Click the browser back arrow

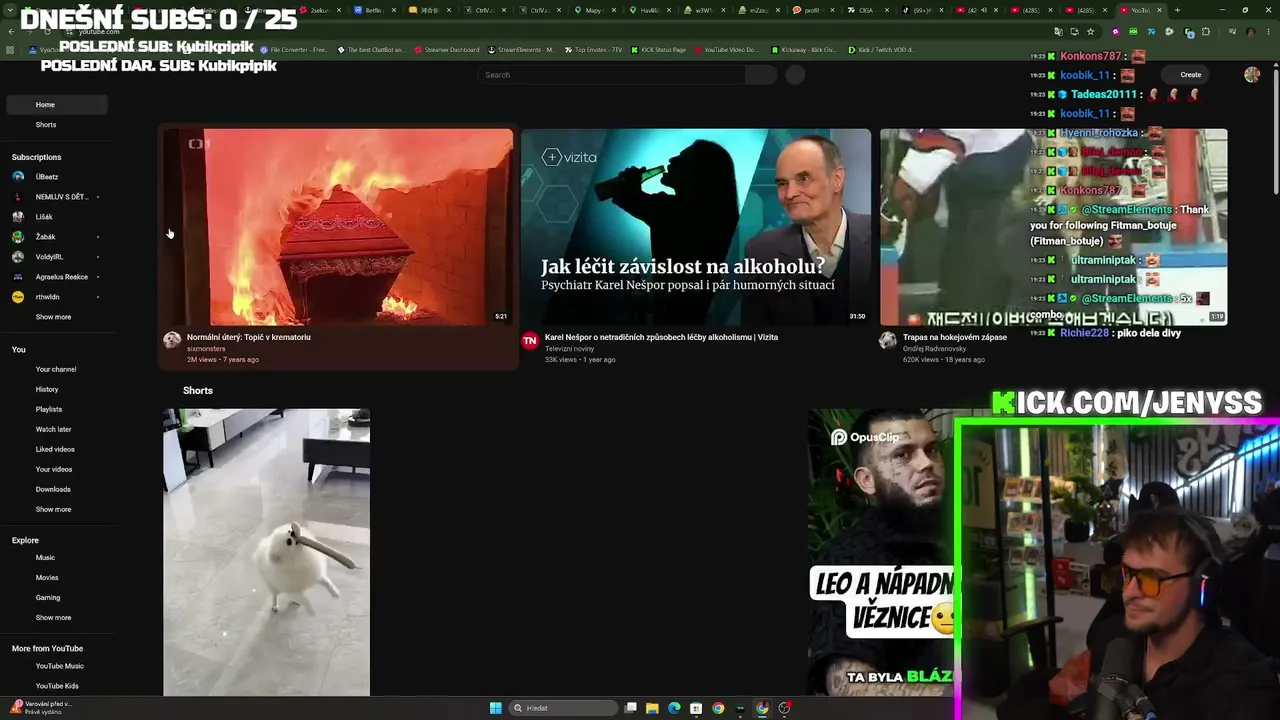11,32
